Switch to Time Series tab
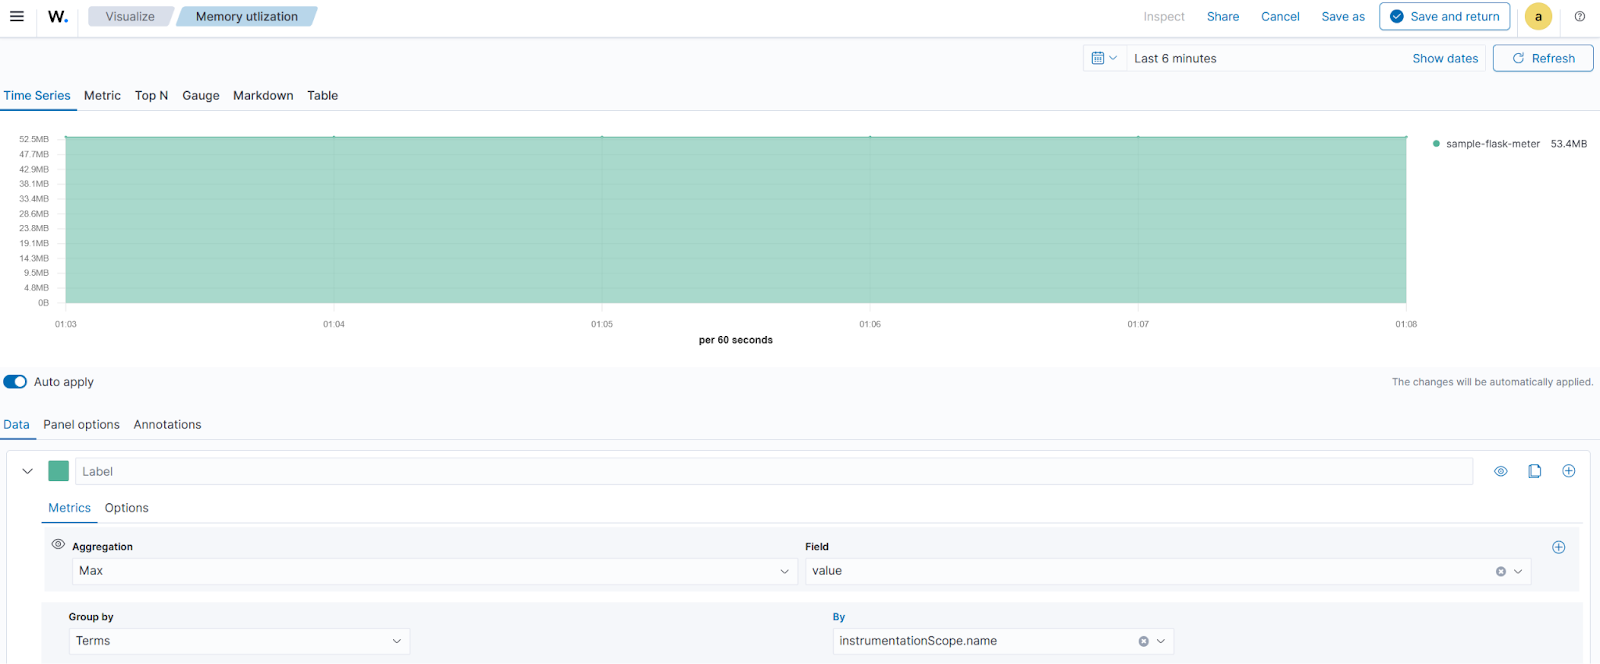 click(x=37, y=96)
